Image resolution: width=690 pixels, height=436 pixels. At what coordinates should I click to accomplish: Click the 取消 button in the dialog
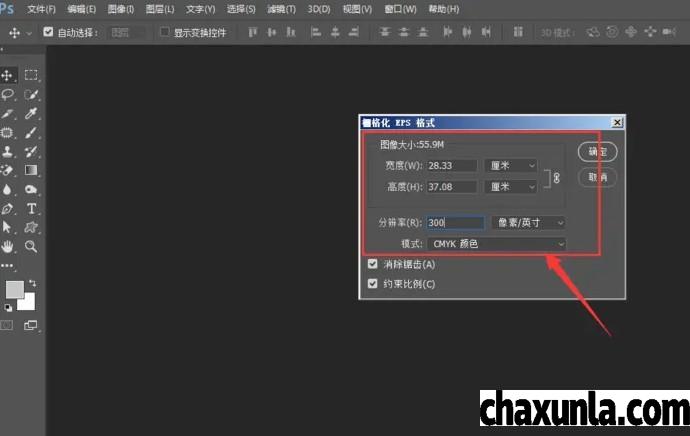pos(597,176)
